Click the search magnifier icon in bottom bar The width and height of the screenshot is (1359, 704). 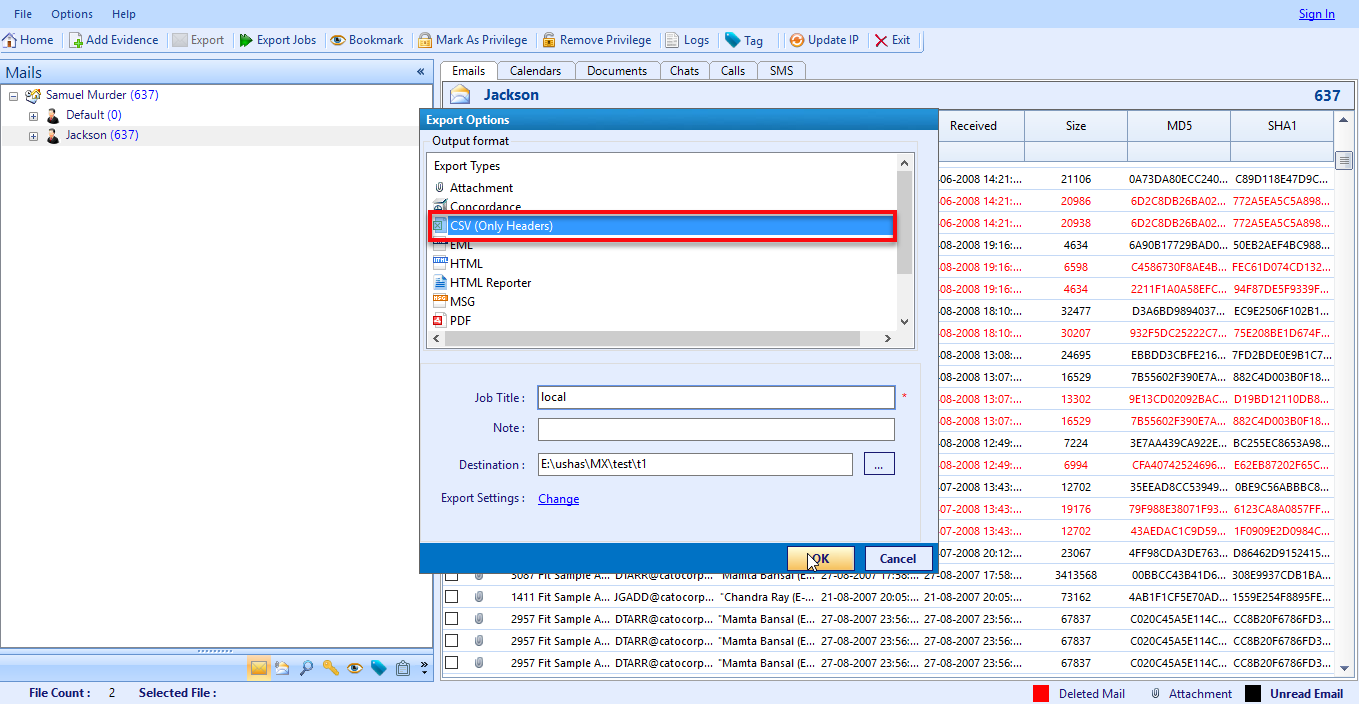[306, 668]
